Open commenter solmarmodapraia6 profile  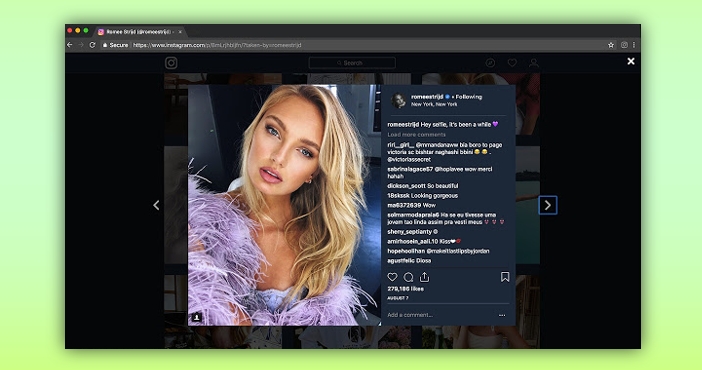(413, 215)
